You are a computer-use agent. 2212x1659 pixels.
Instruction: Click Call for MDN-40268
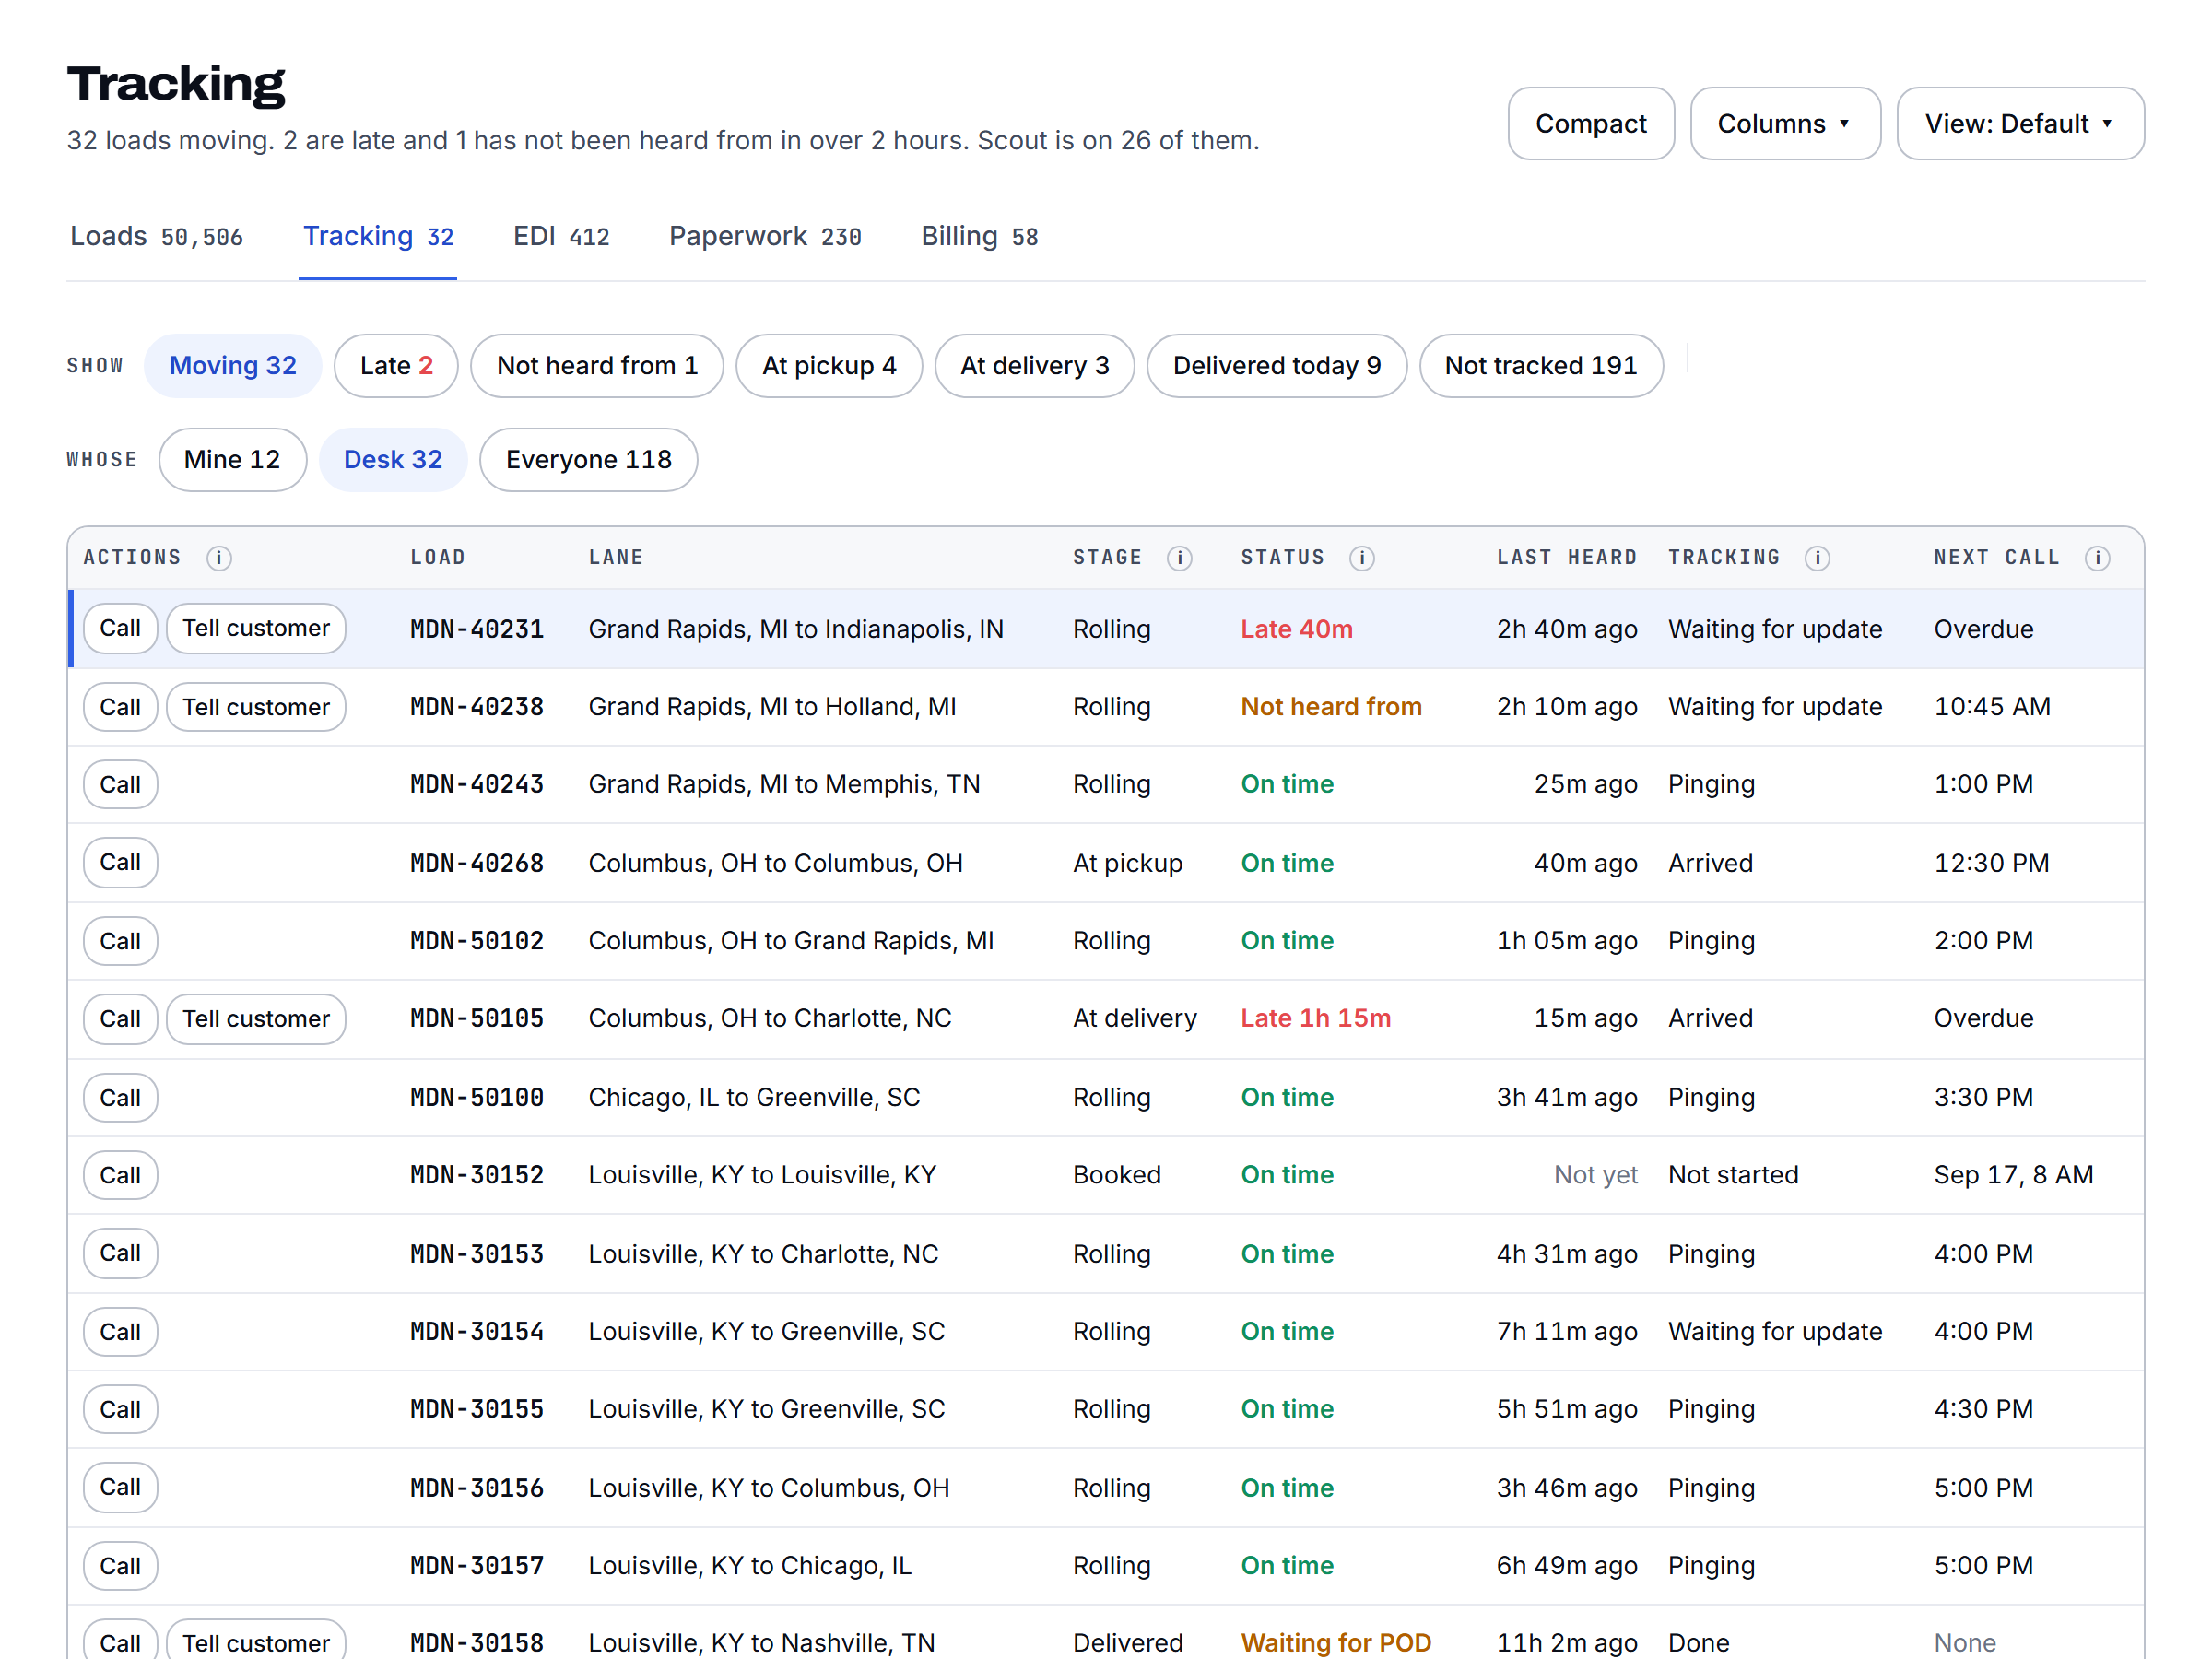click(x=120, y=862)
